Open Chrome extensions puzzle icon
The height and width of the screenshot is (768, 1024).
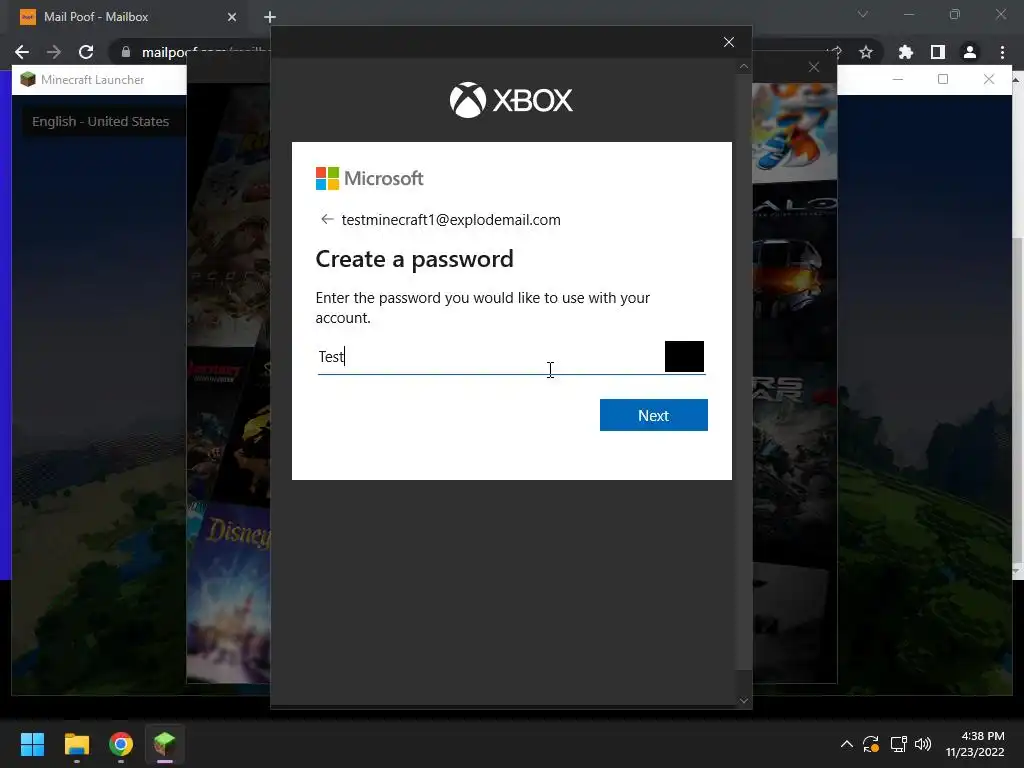point(905,52)
